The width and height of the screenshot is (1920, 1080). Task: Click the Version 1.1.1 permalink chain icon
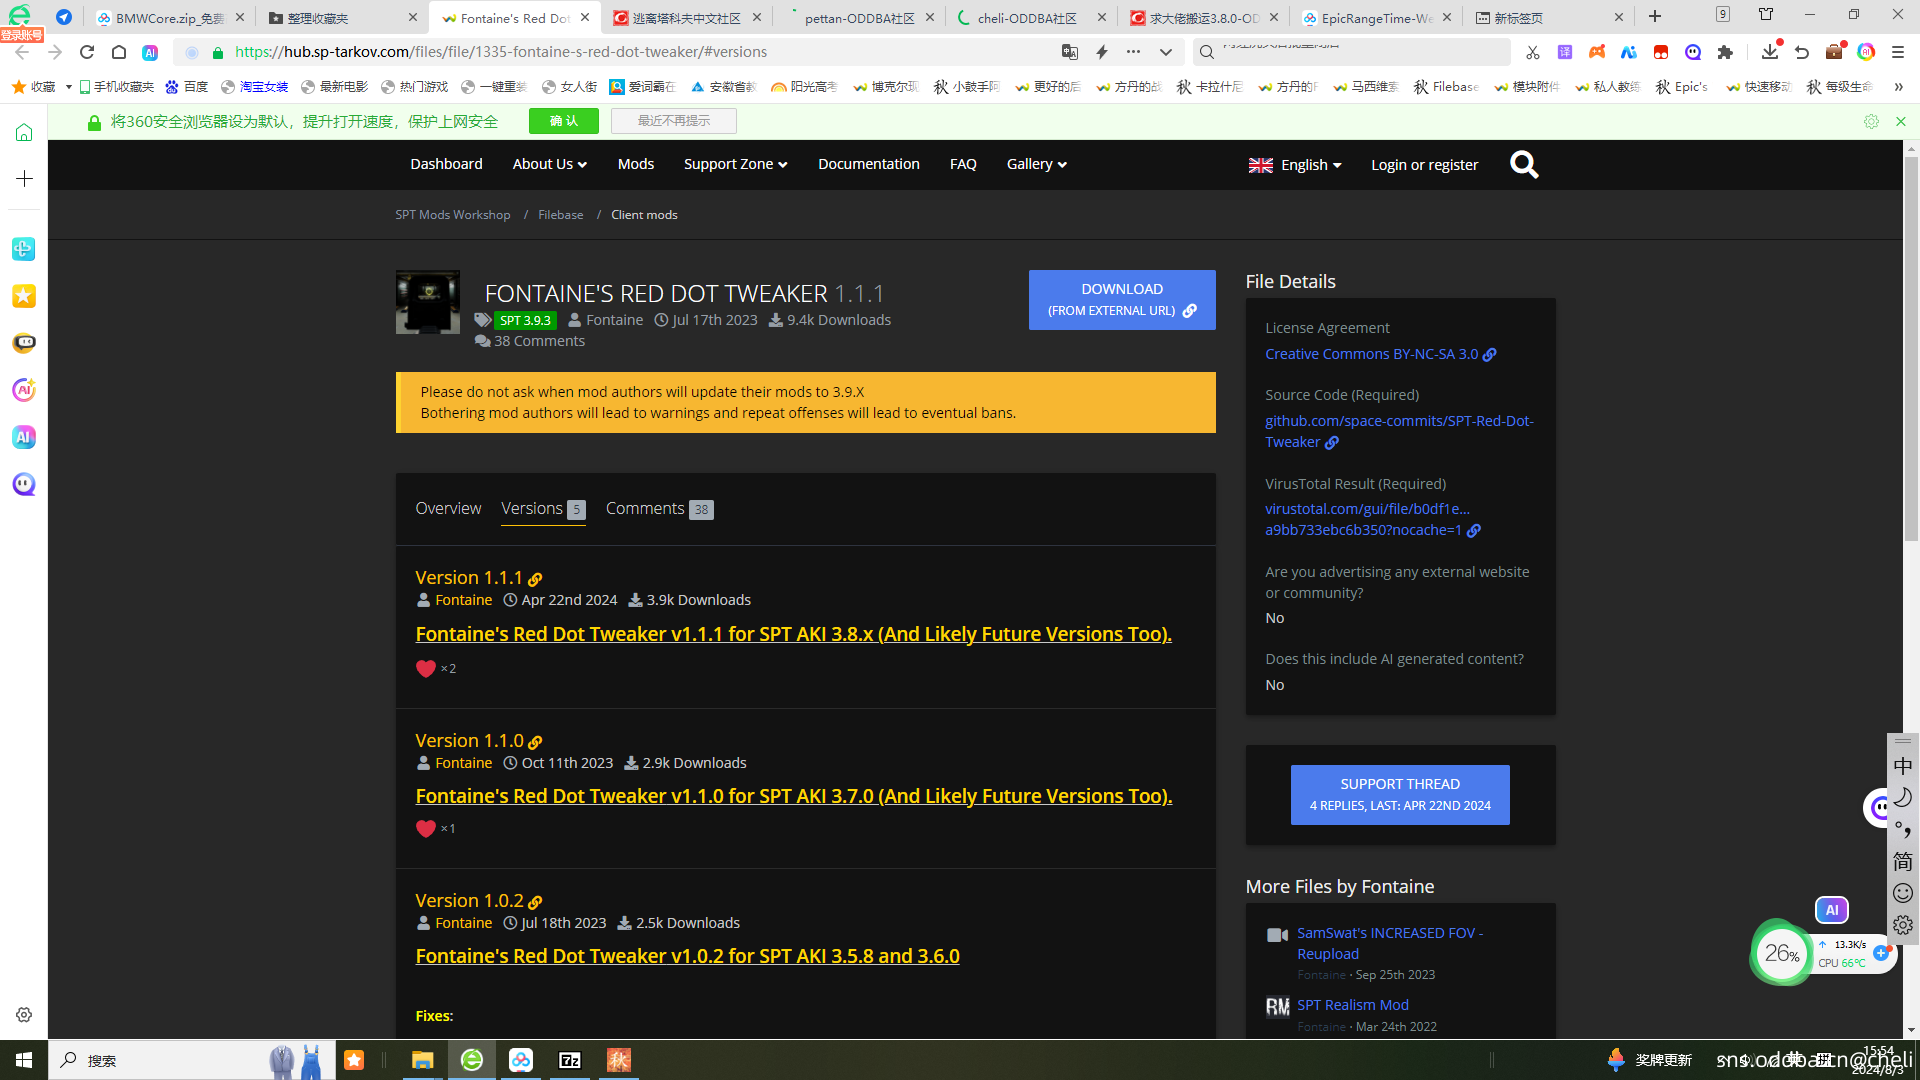click(535, 580)
